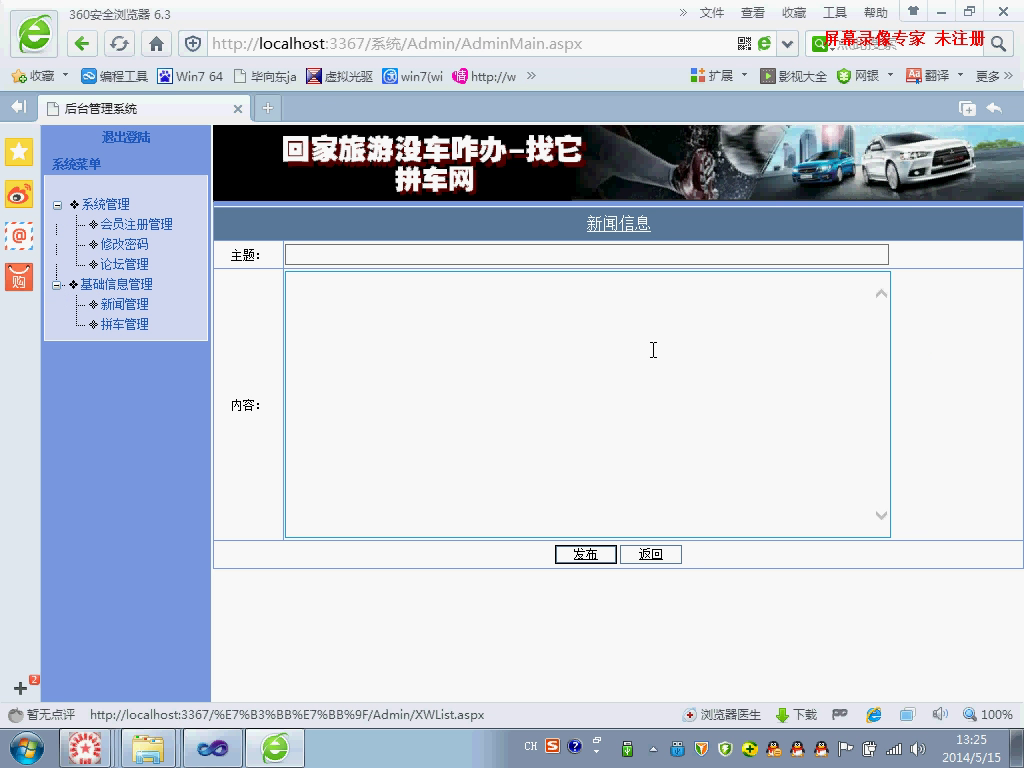The image size is (1024, 768).
Task: Open Weibo icon in sidebar
Action: coord(19,195)
